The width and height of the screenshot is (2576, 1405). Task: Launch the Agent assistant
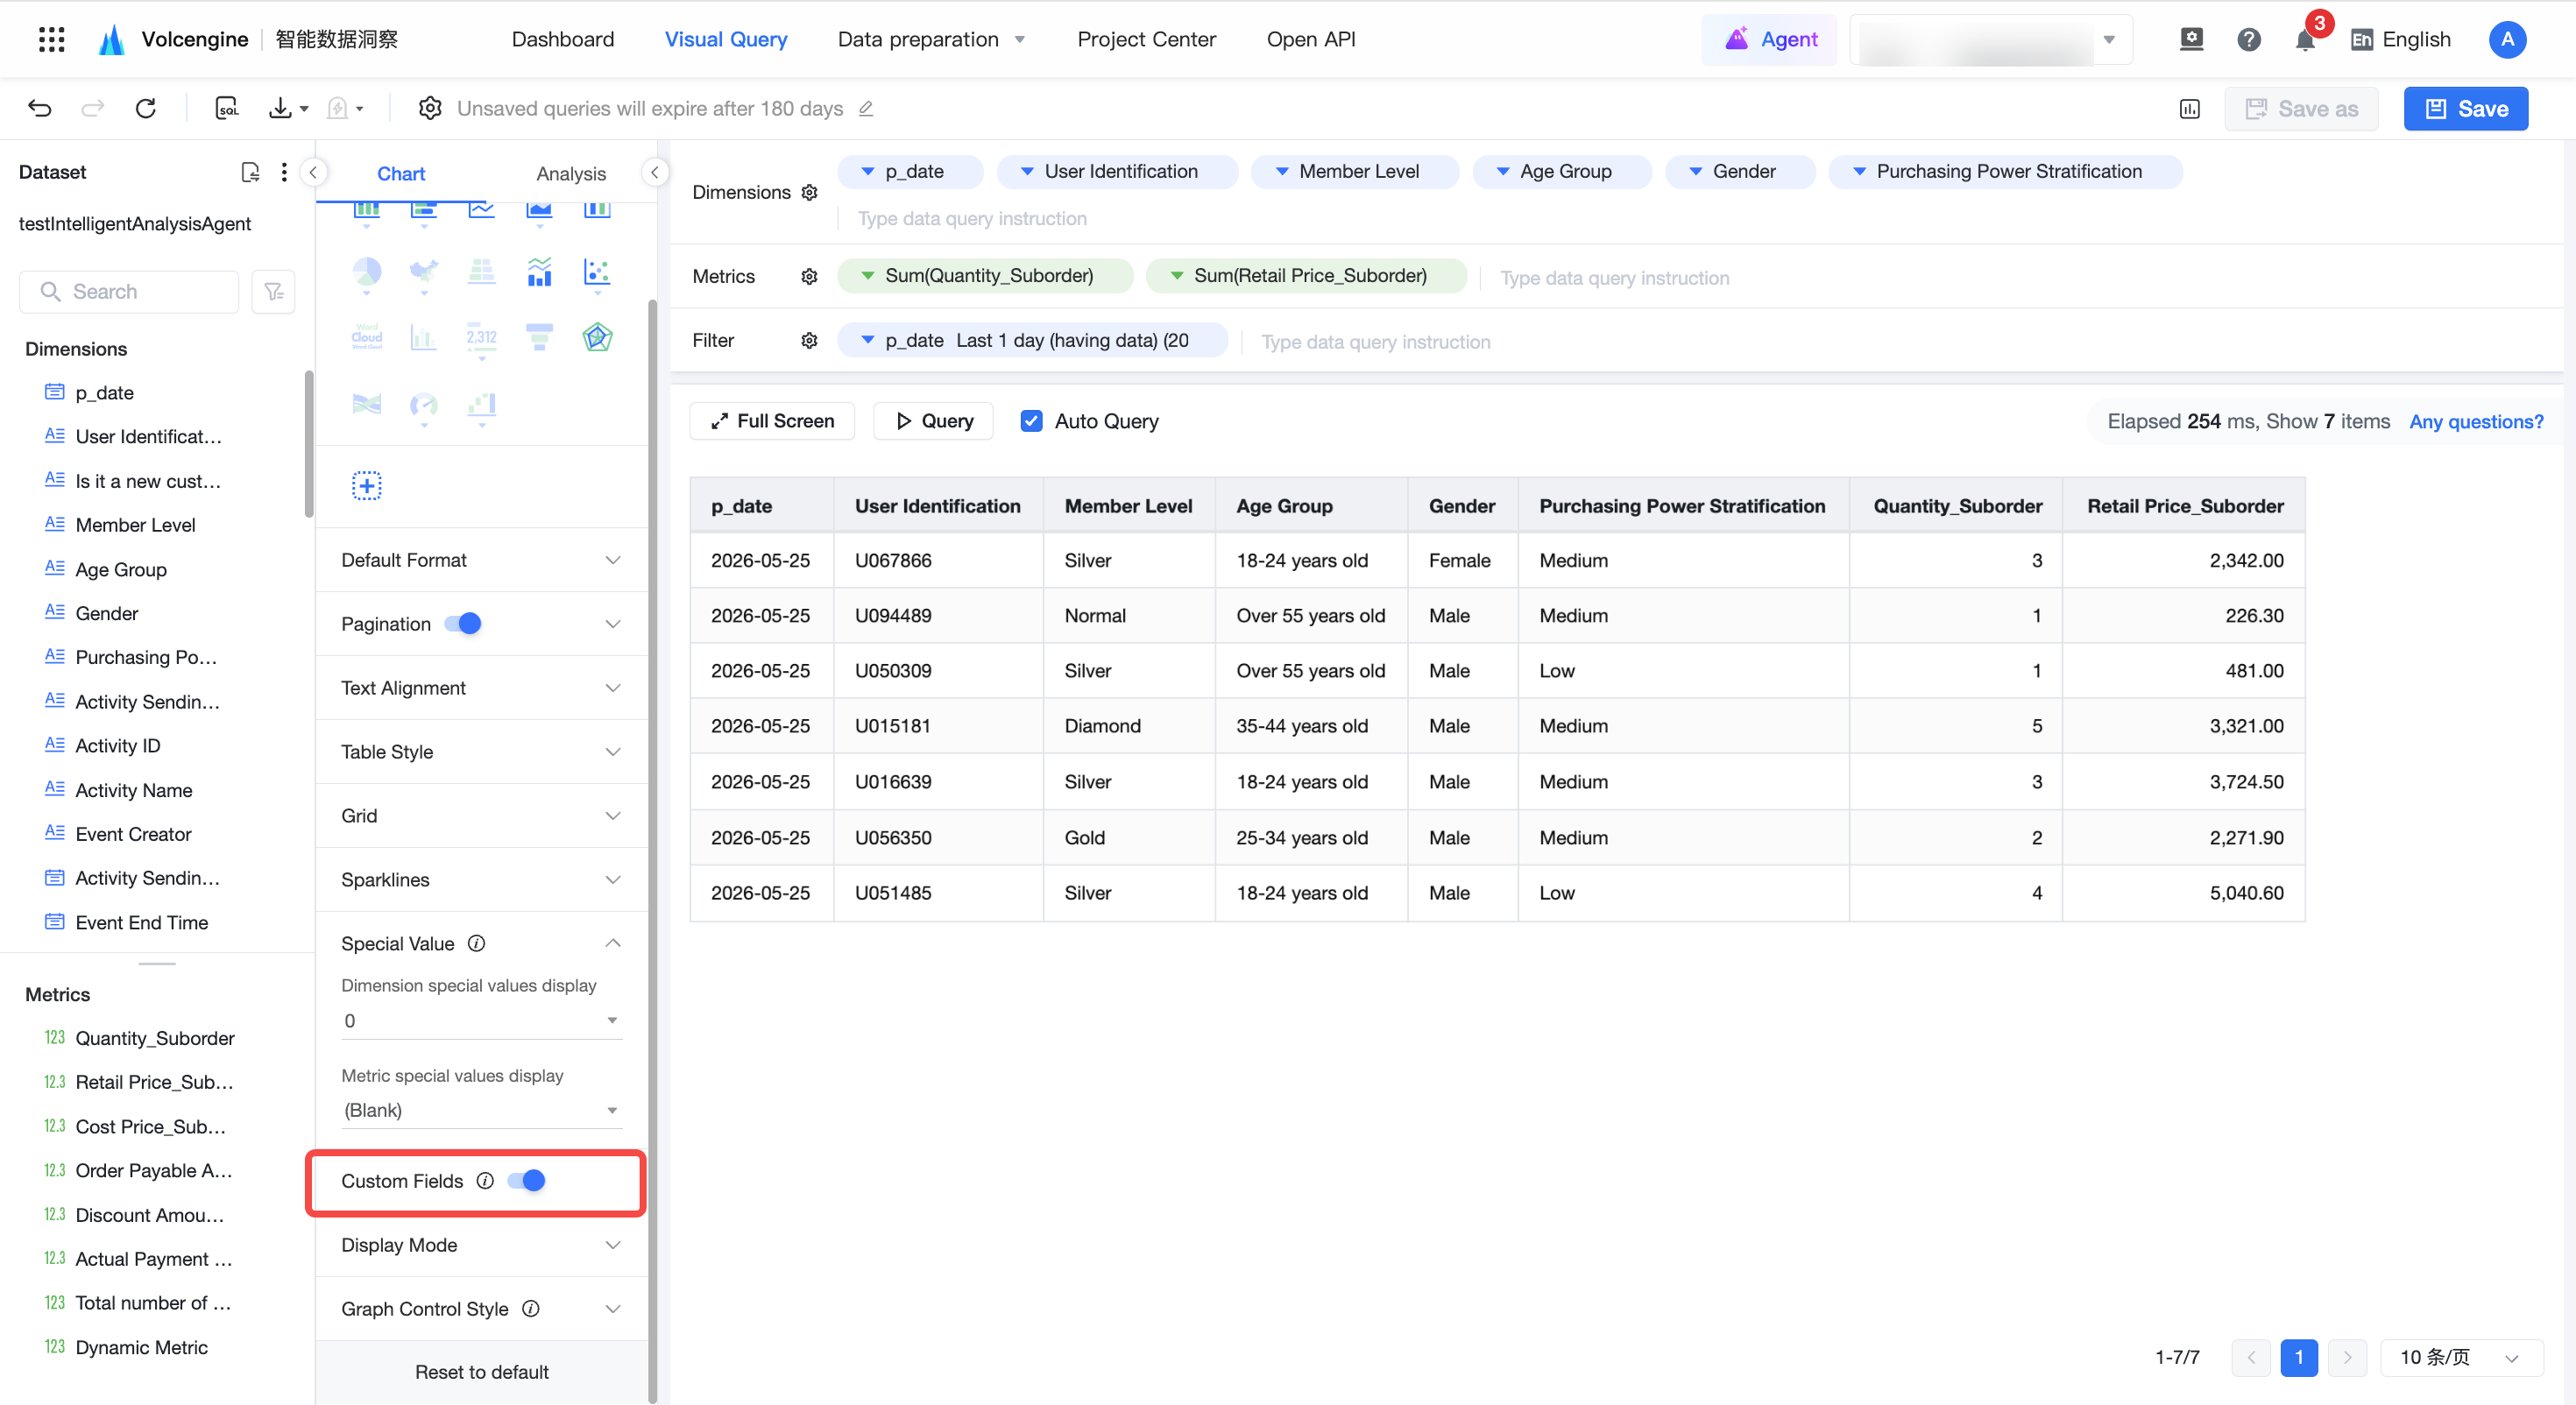pos(1770,39)
